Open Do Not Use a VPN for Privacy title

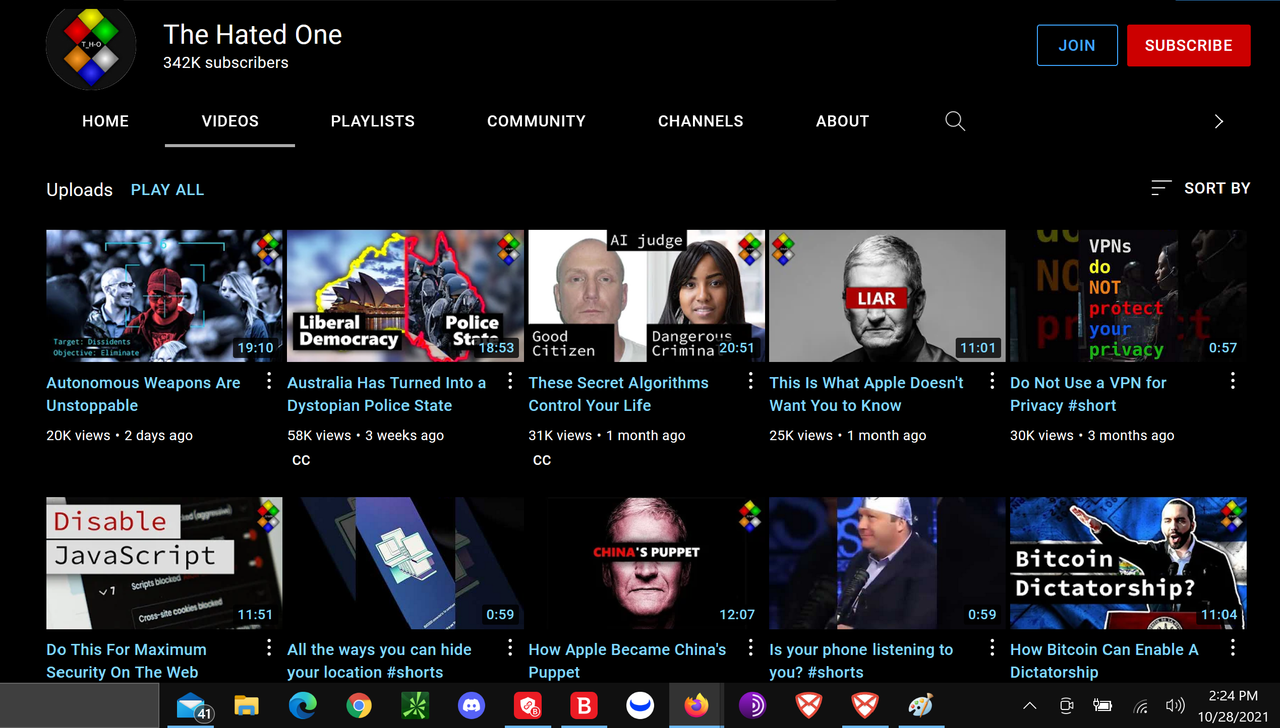(x=1088, y=394)
